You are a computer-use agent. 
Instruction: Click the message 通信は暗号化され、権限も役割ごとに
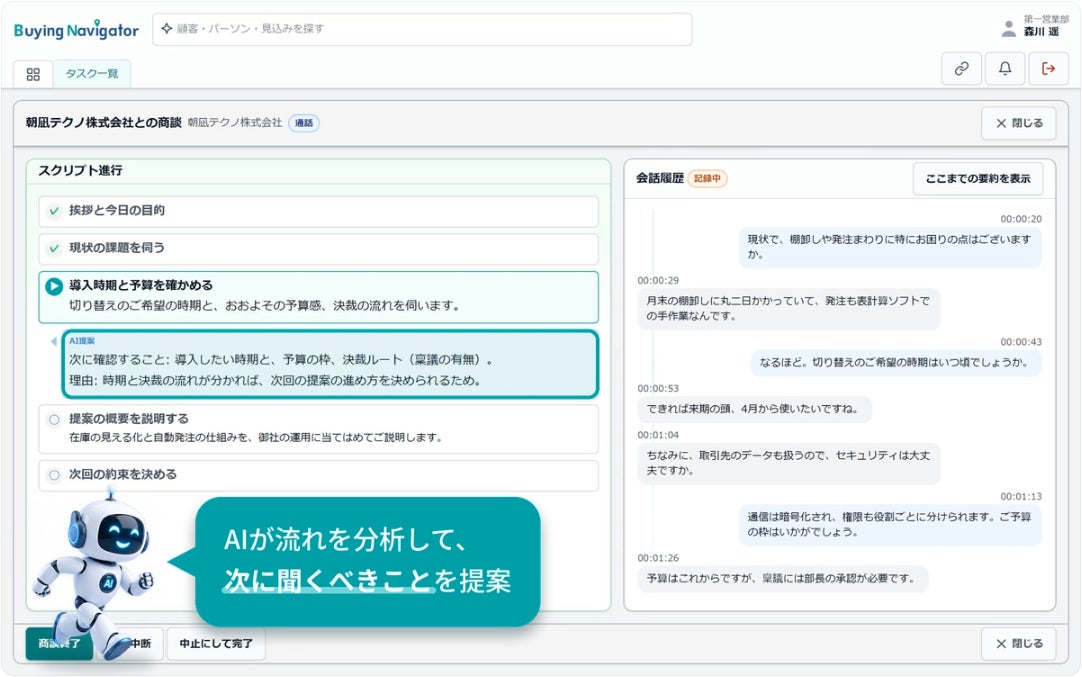point(889,524)
